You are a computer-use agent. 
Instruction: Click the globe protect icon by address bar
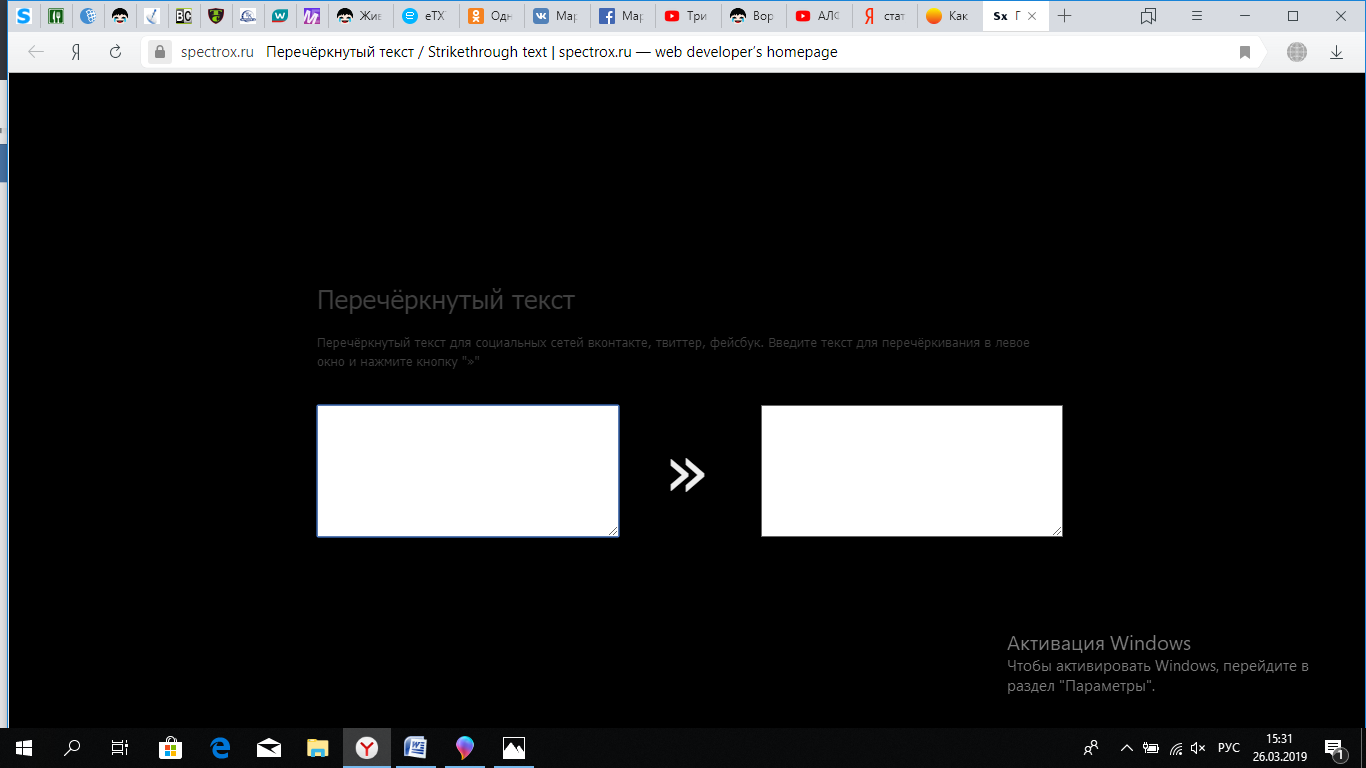[1297, 52]
